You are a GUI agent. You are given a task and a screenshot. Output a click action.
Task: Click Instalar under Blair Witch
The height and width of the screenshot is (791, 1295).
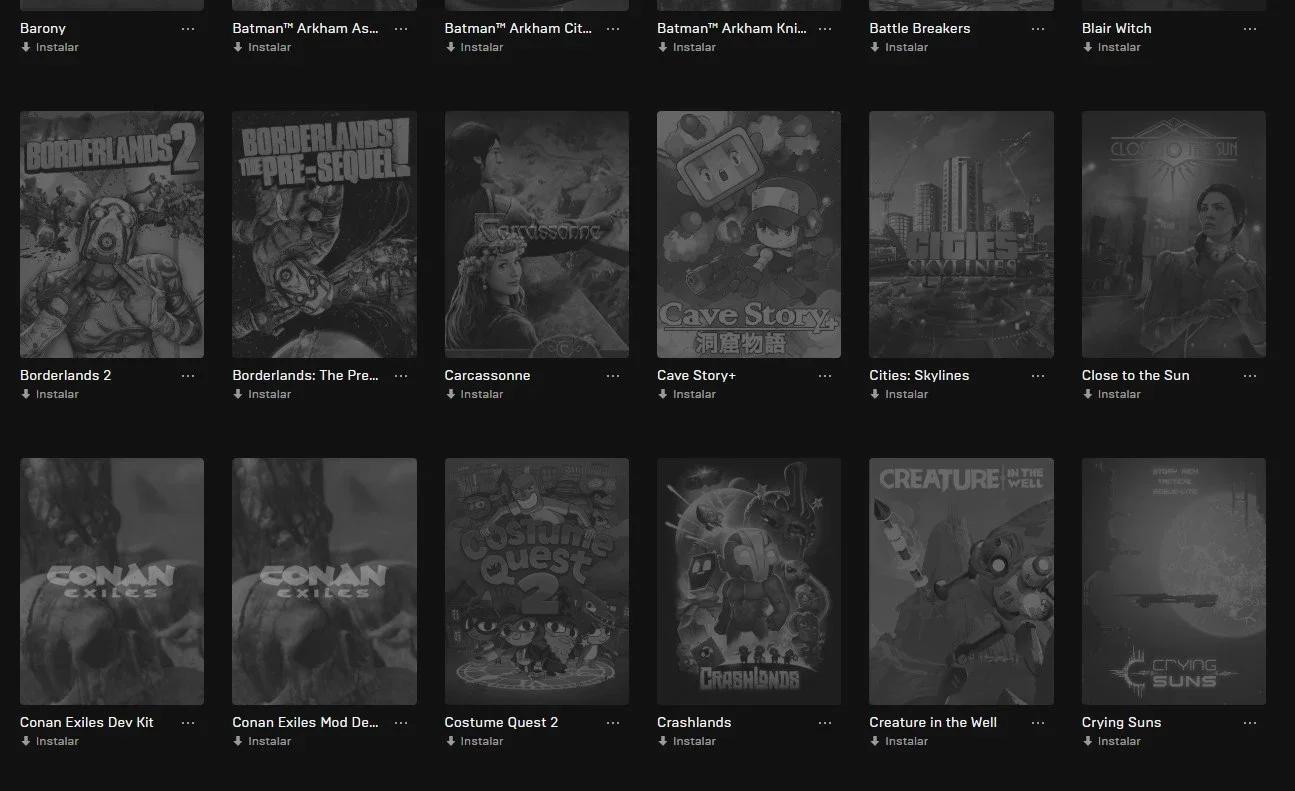click(1111, 47)
